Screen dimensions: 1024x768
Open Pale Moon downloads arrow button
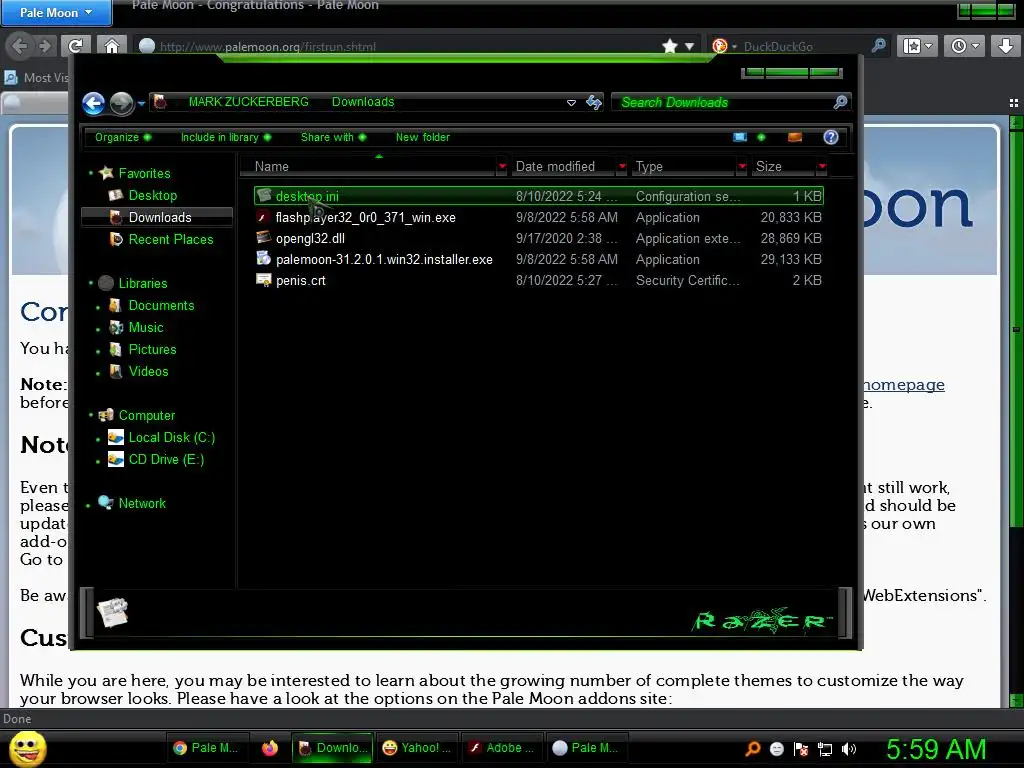[1006, 46]
